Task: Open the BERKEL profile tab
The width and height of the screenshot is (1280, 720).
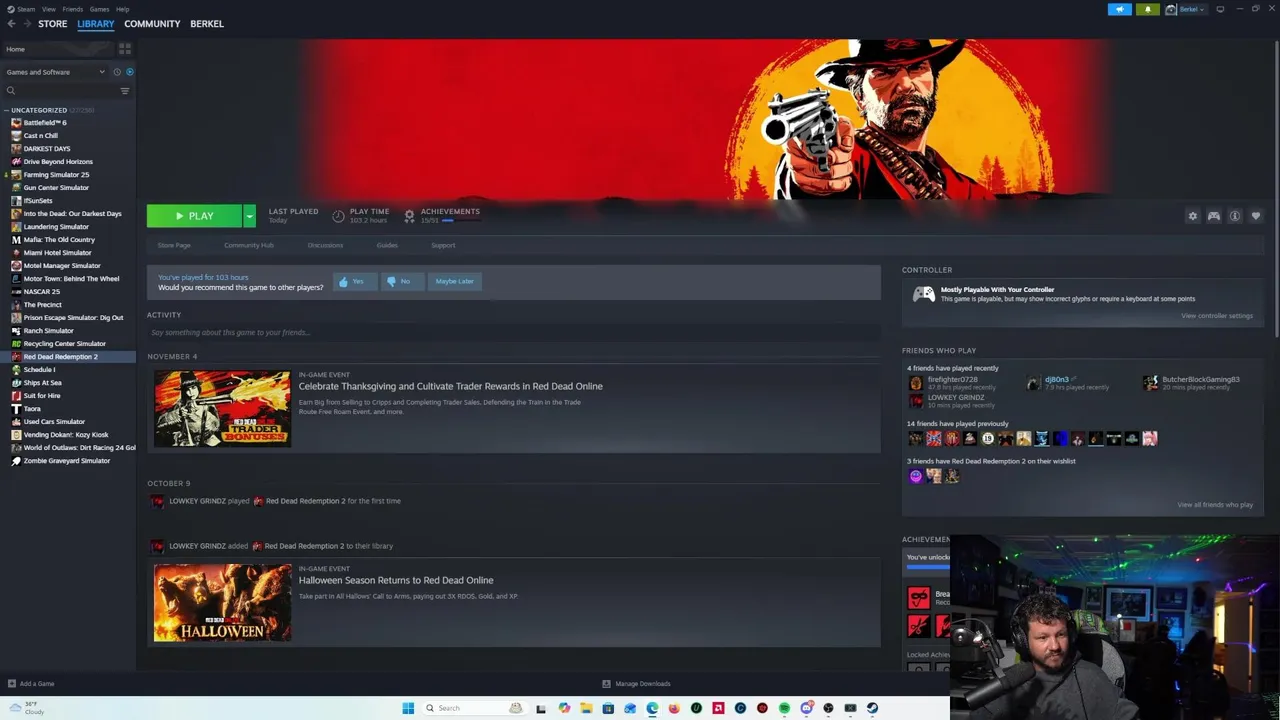Action: tap(207, 24)
